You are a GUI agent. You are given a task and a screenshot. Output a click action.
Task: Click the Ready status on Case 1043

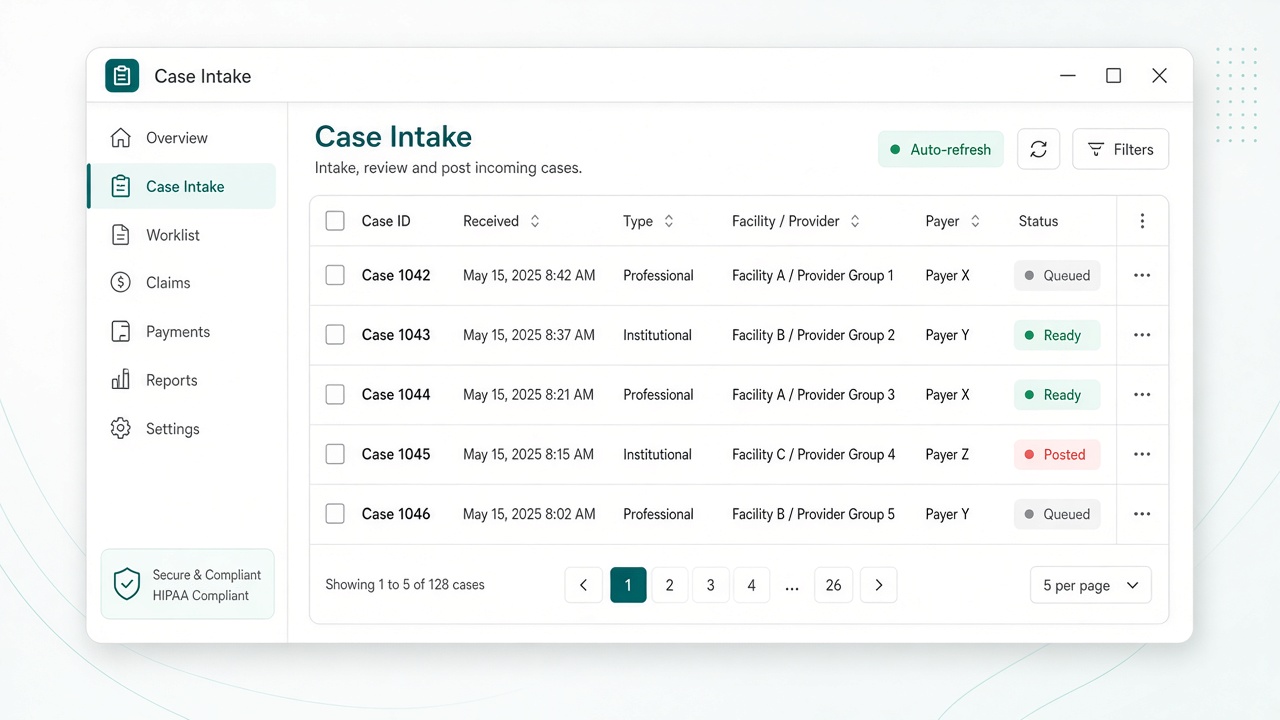[x=1057, y=335]
